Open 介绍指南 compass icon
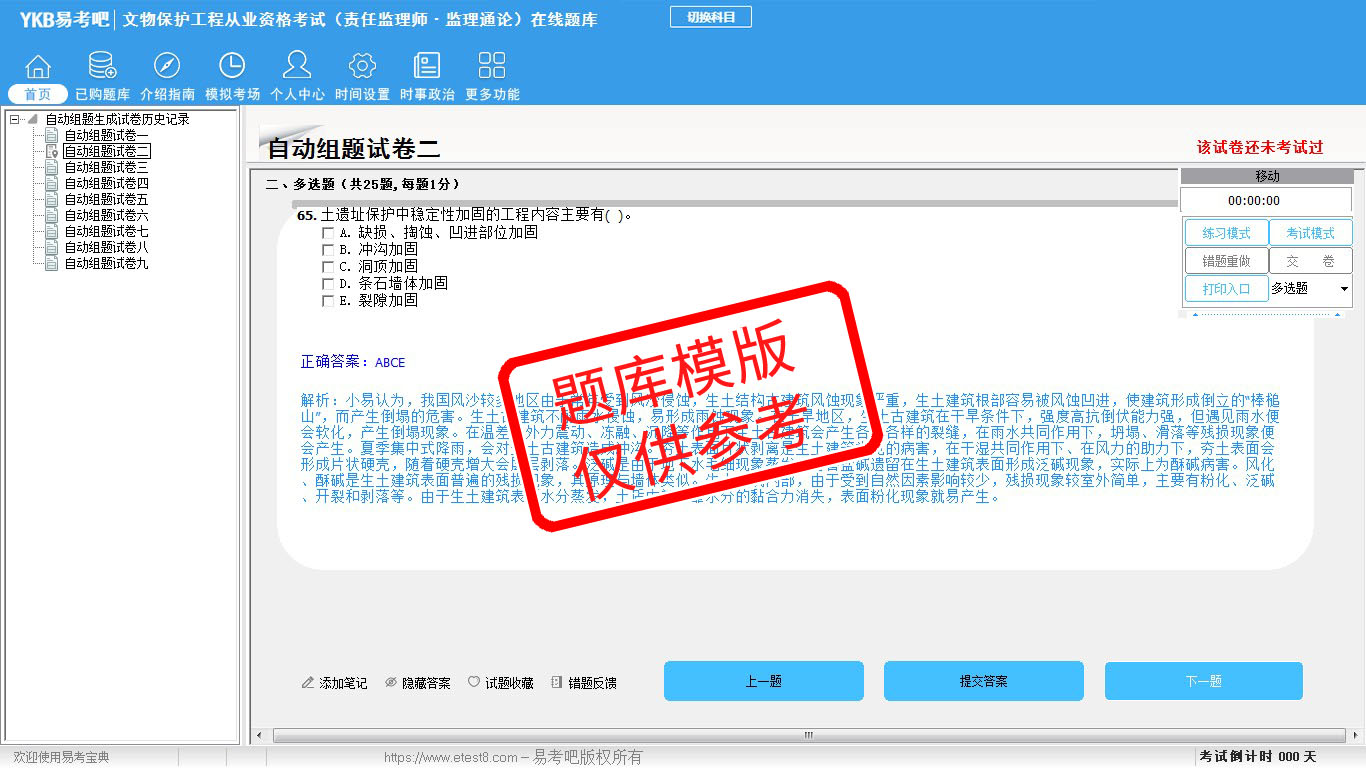The width and height of the screenshot is (1366, 768). [x=167, y=67]
